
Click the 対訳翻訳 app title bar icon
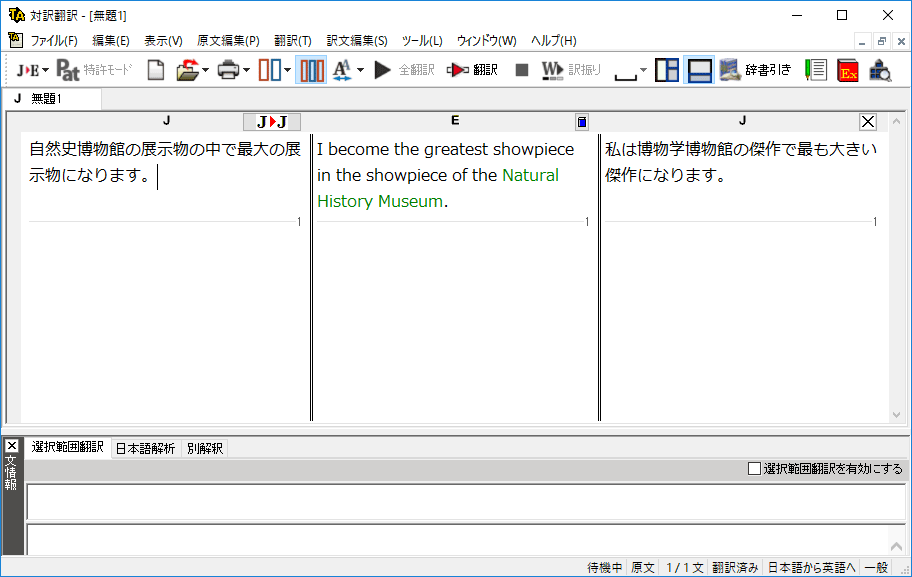click(x=17, y=15)
